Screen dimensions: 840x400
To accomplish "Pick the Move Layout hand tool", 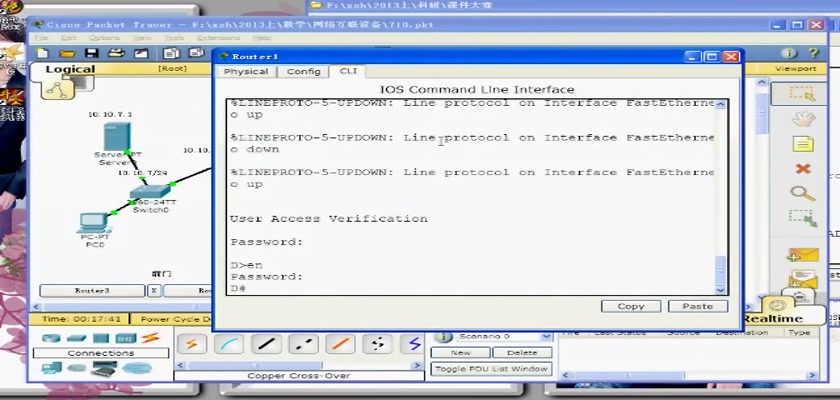I will [802, 119].
